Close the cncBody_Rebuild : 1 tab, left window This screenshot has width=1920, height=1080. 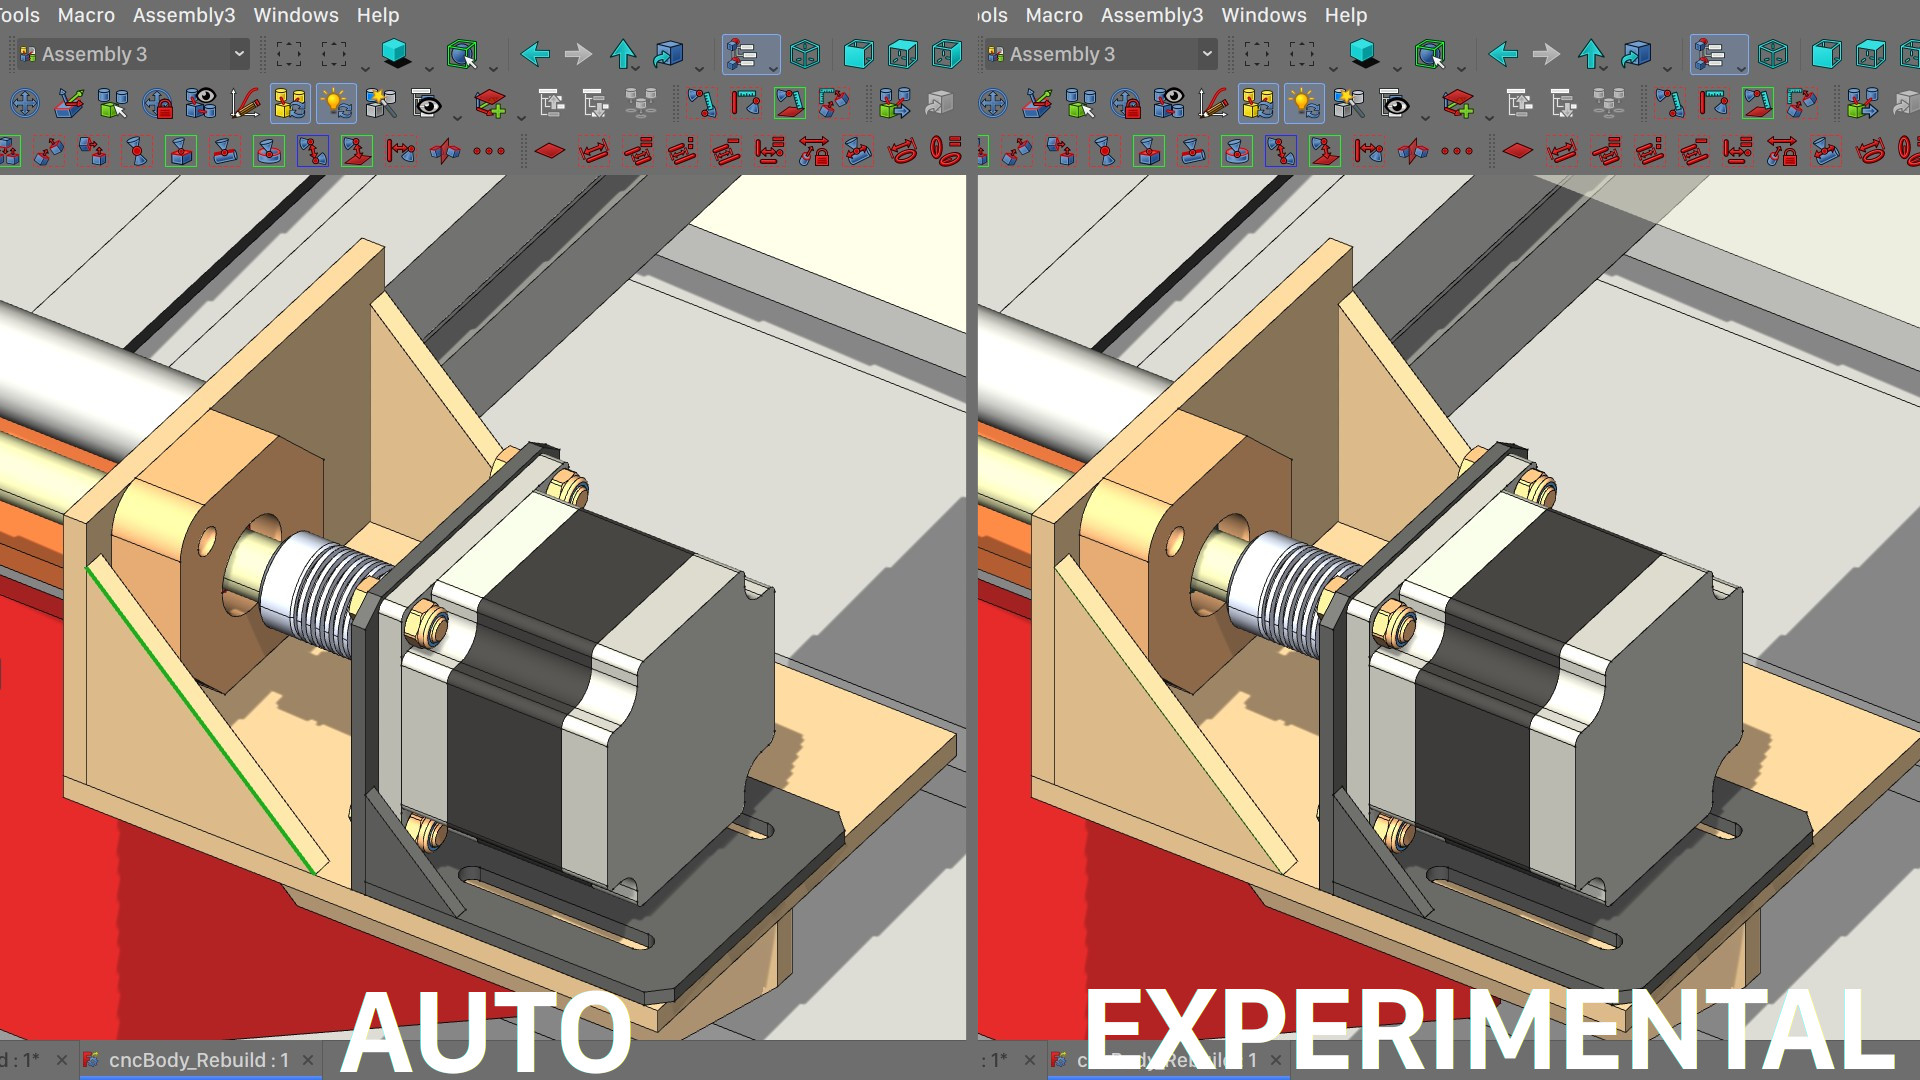308,1060
